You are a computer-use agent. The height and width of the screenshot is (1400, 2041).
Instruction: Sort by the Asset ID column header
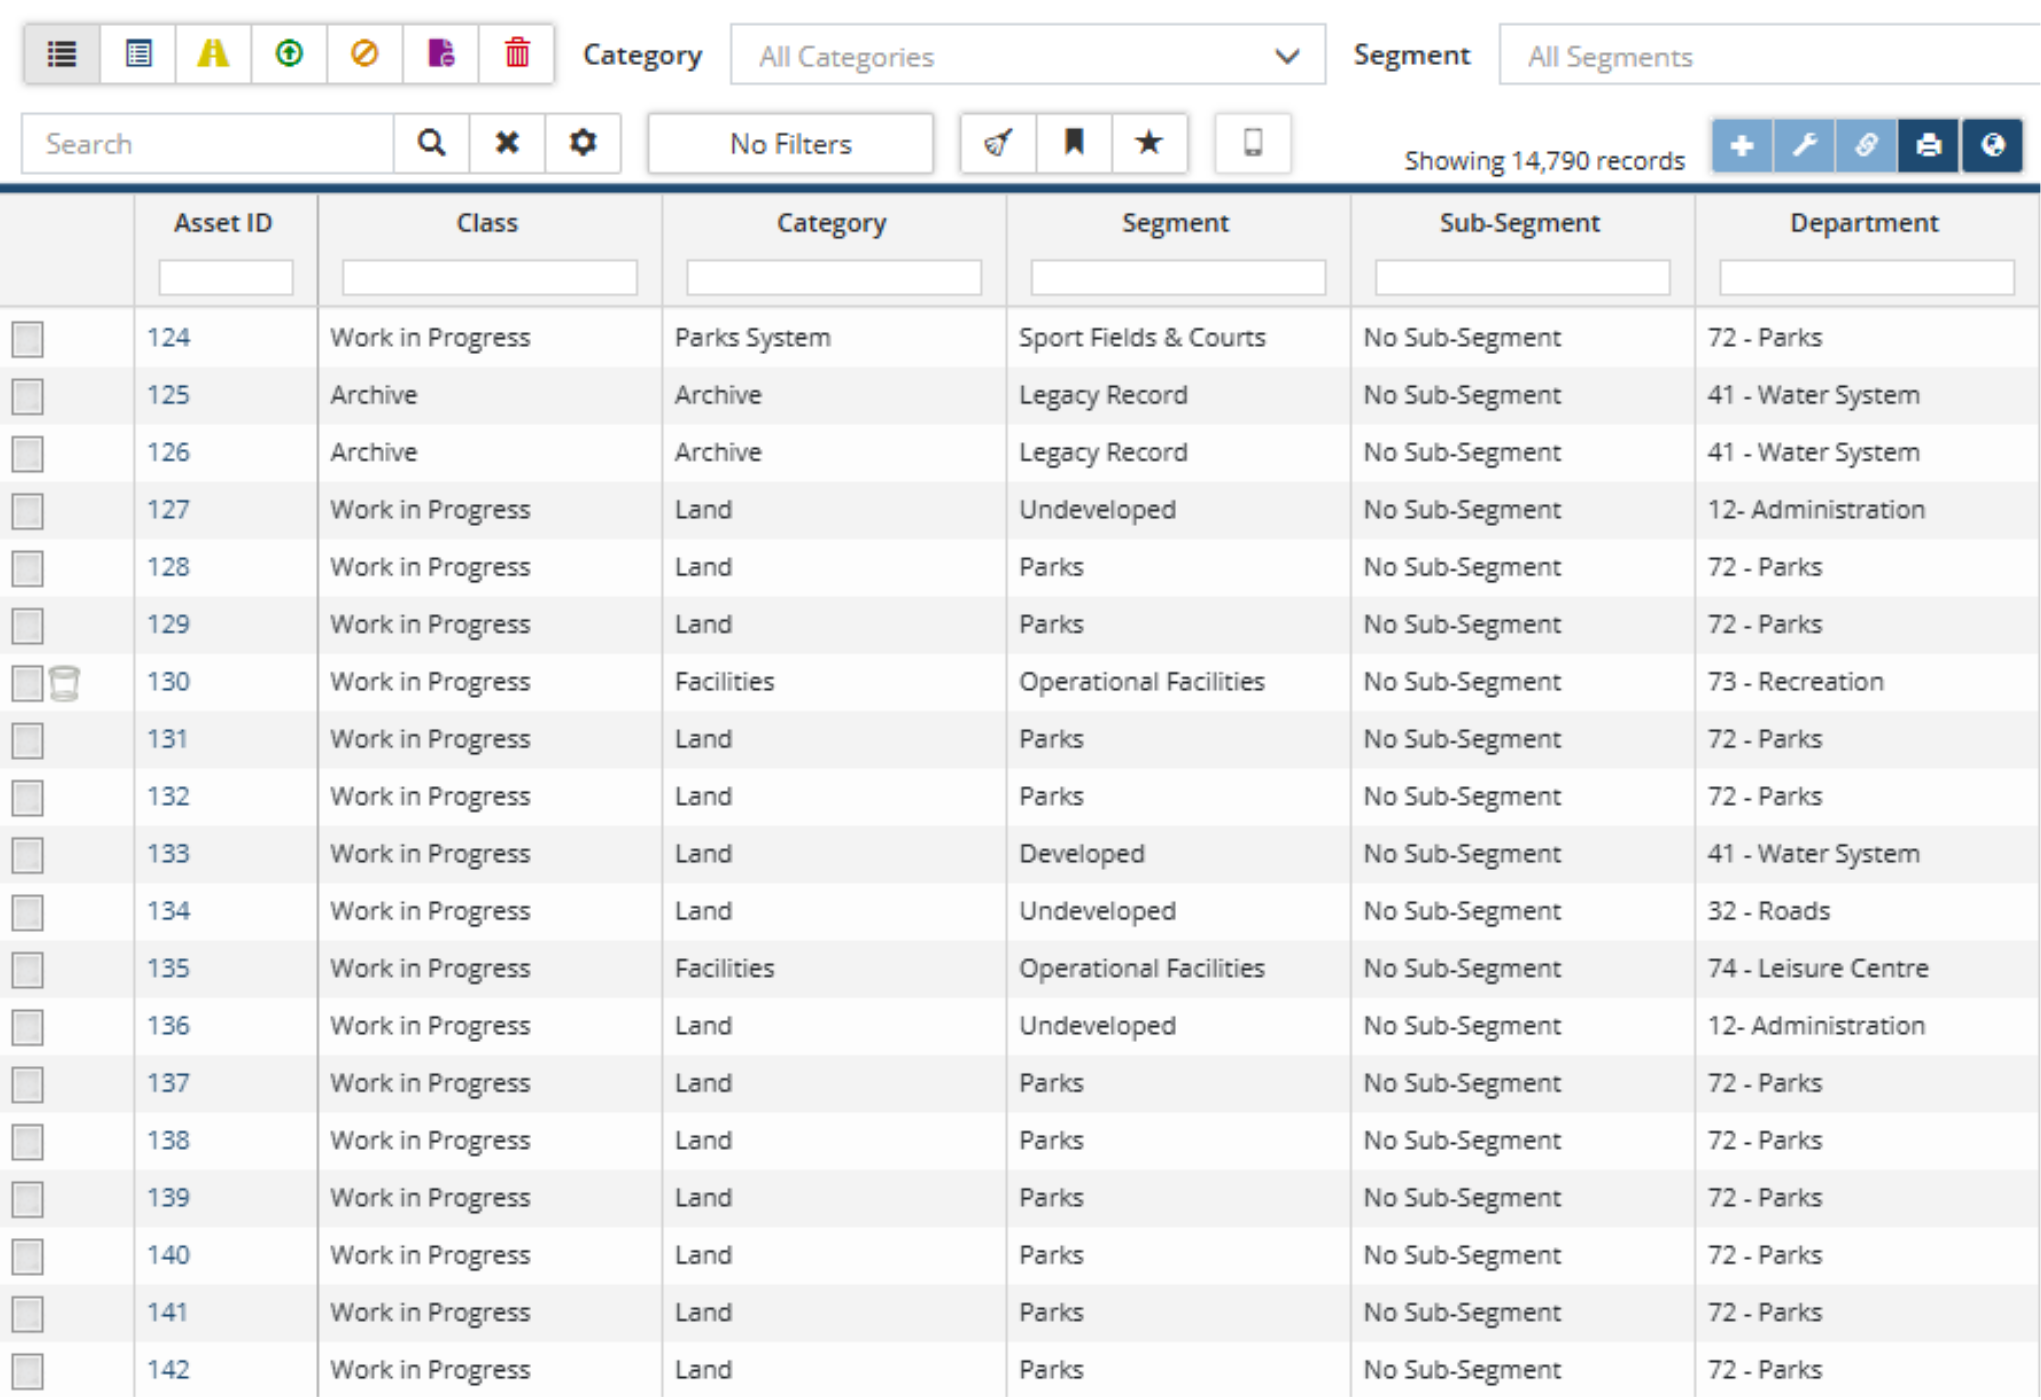223,223
